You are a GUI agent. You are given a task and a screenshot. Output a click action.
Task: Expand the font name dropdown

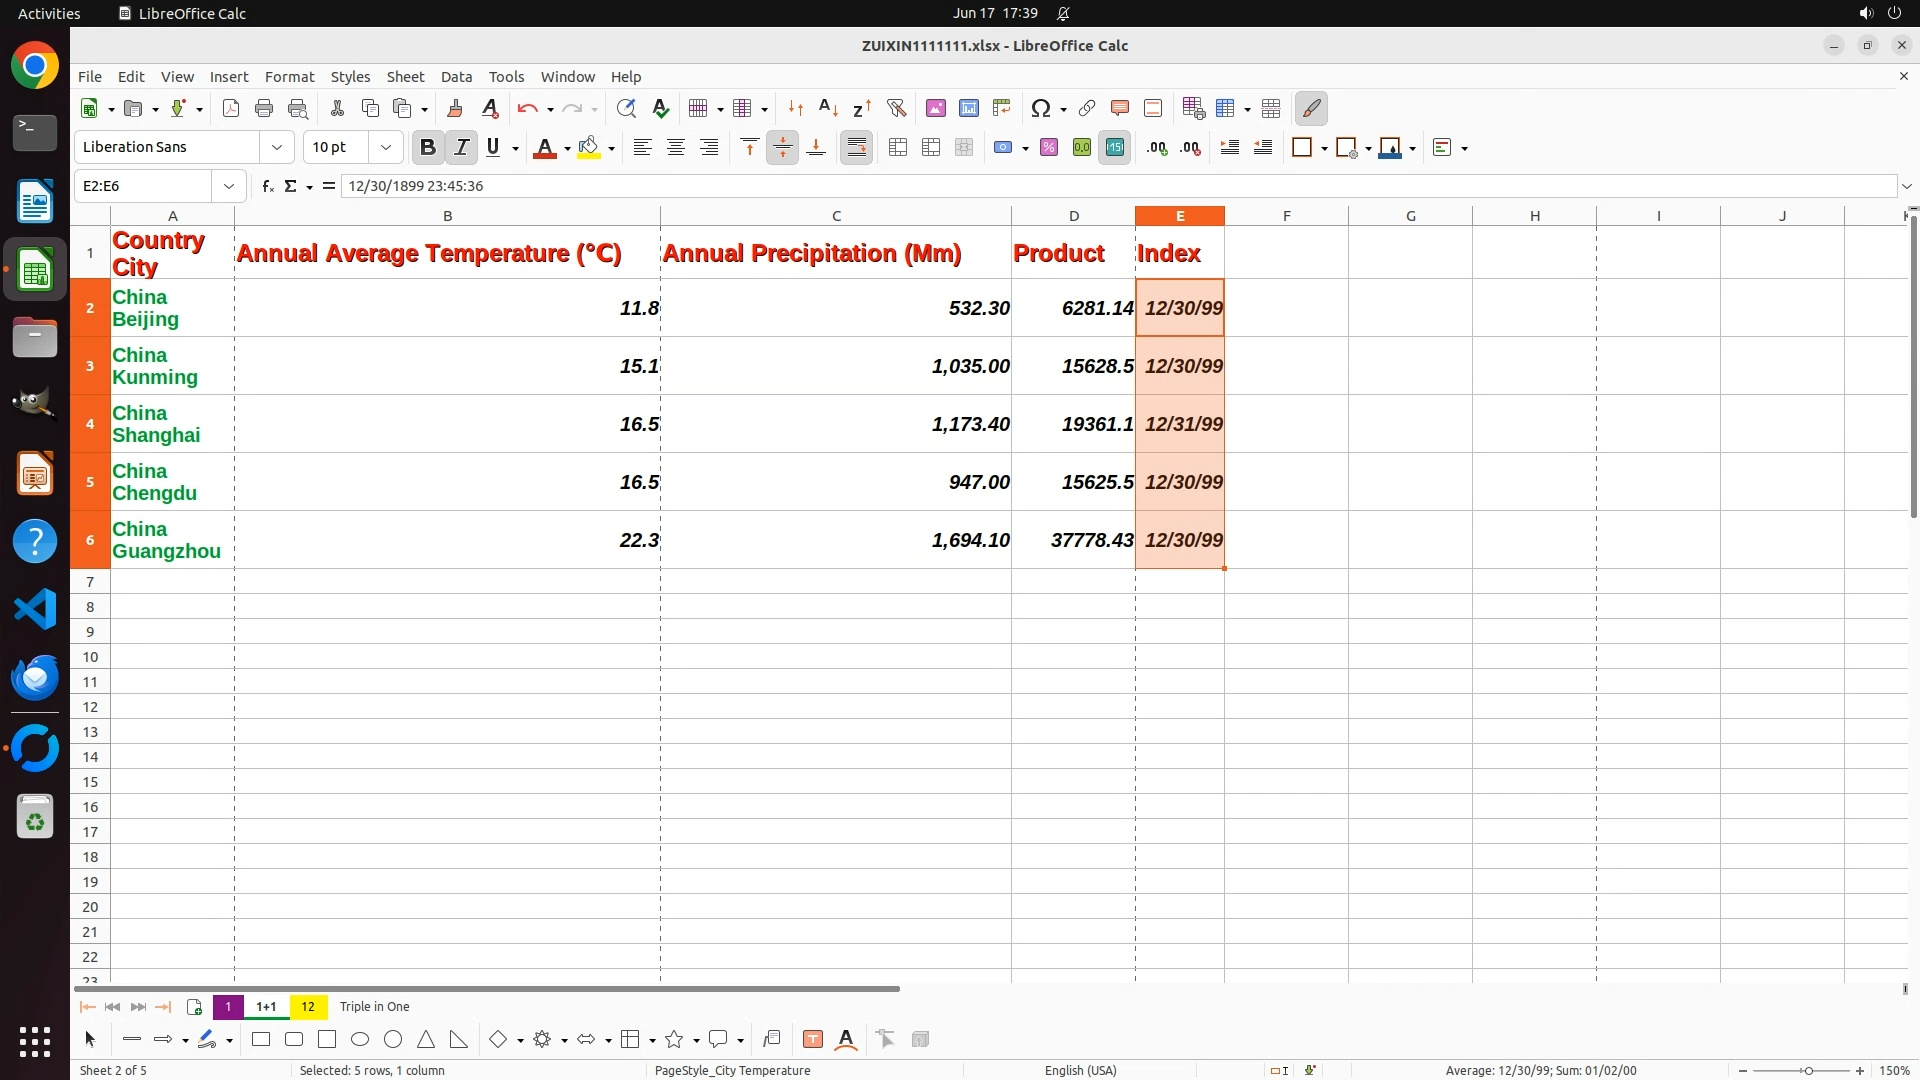277,147
